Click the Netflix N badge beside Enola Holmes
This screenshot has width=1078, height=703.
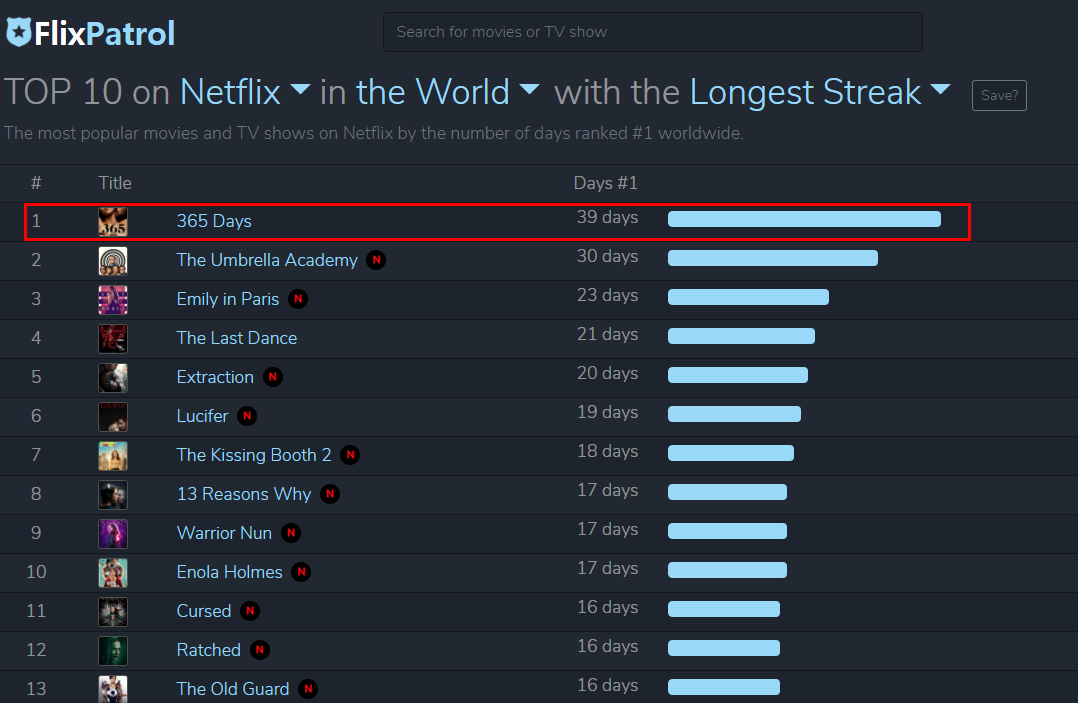coord(301,572)
